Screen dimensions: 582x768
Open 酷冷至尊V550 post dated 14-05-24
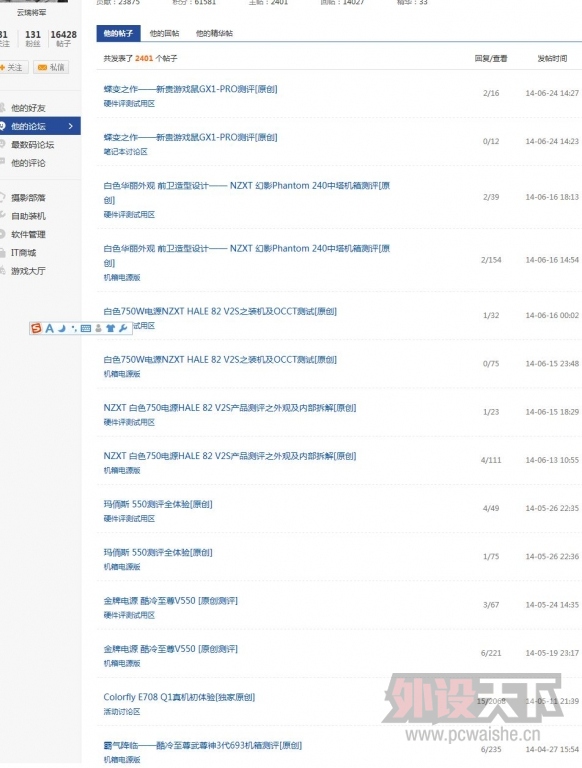[170, 600]
